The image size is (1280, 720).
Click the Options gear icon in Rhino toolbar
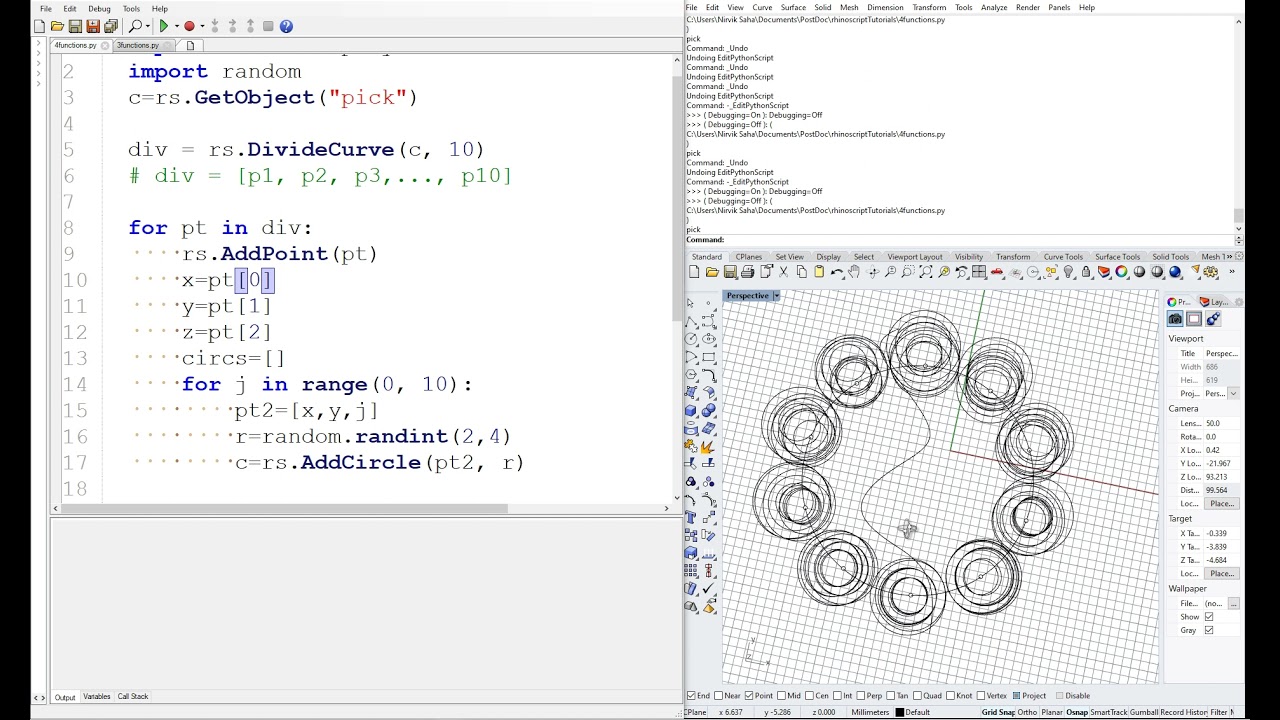pos(1210,272)
